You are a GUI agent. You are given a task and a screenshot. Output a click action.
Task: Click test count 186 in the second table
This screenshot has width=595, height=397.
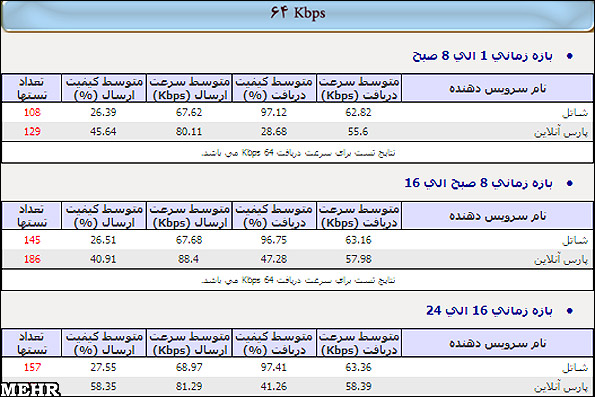click(x=32, y=259)
